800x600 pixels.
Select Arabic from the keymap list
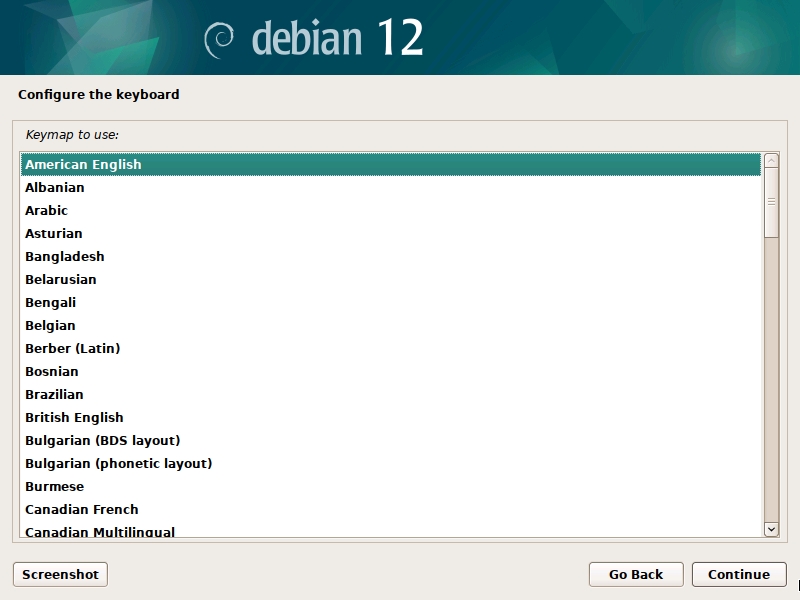[47, 210]
